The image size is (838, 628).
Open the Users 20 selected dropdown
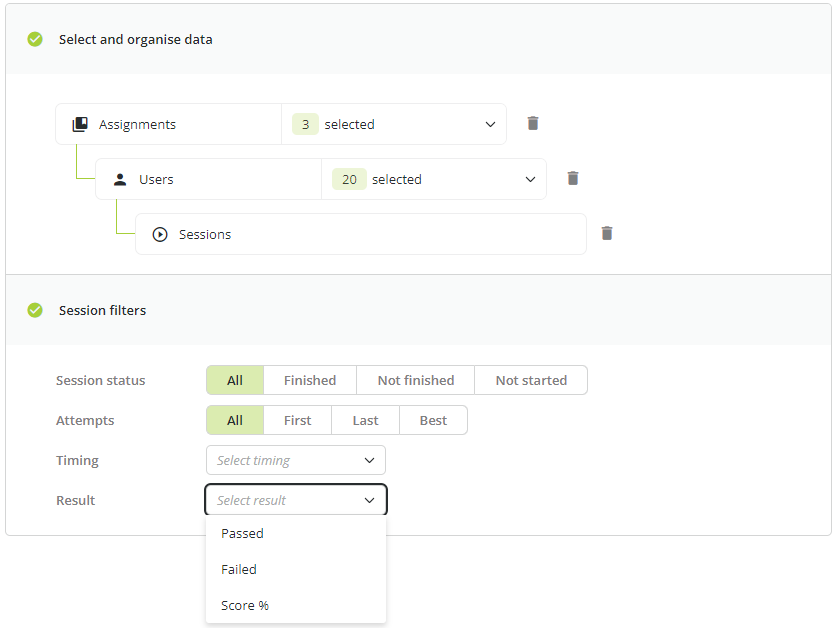click(x=434, y=179)
